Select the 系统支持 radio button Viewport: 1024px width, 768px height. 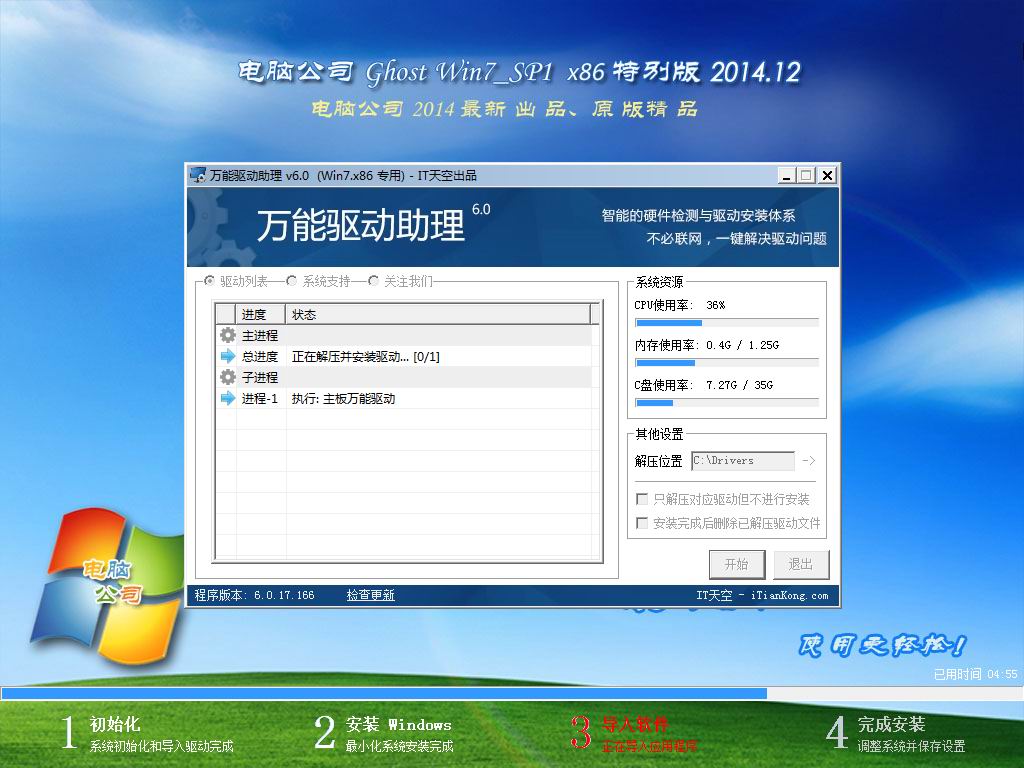pyautogui.click(x=292, y=282)
